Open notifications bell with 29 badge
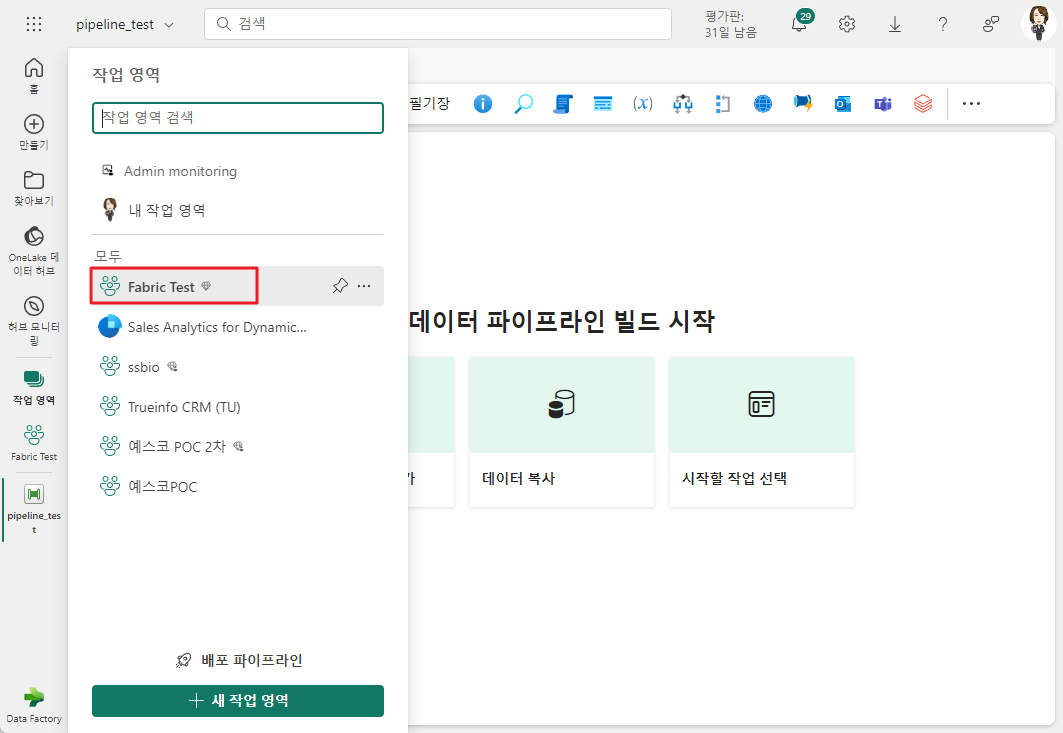This screenshot has width=1063, height=733. [x=801, y=23]
